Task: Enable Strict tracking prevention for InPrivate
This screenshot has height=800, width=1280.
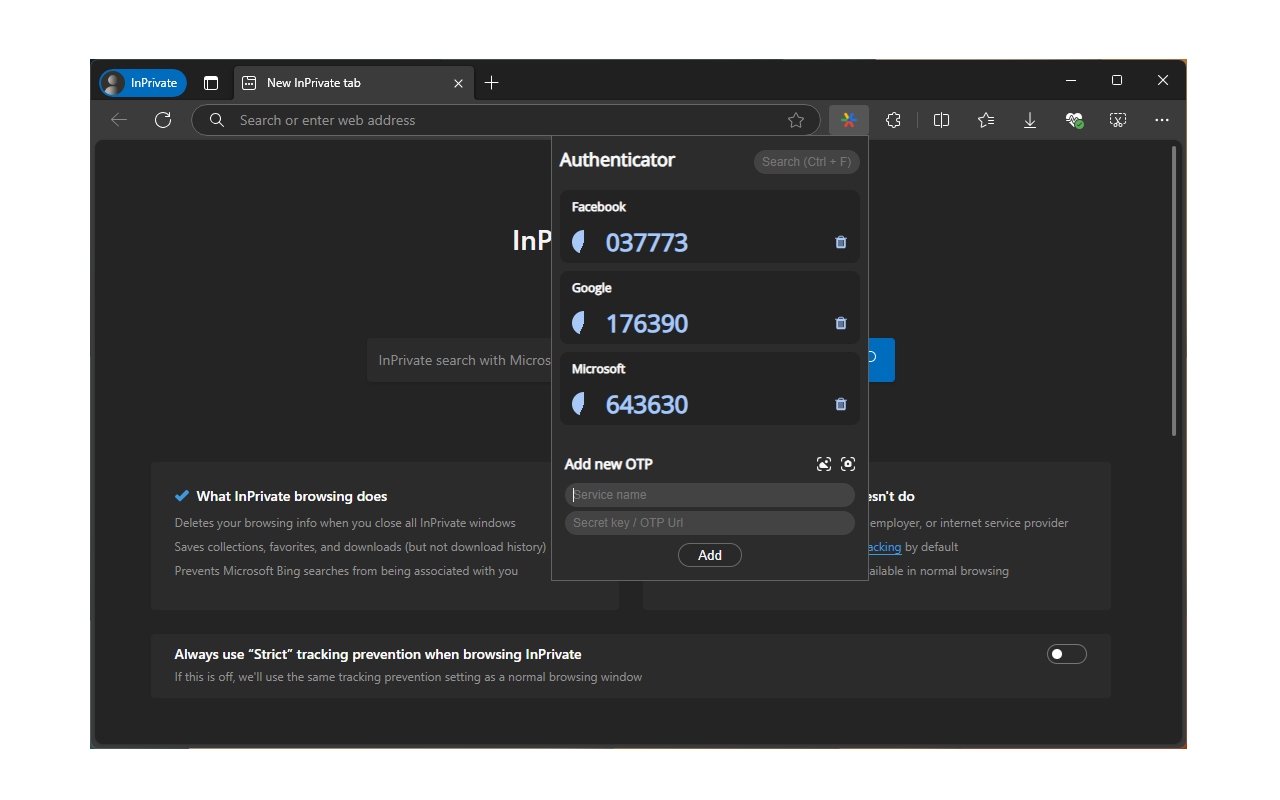Action: pyautogui.click(x=1066, y=653)
